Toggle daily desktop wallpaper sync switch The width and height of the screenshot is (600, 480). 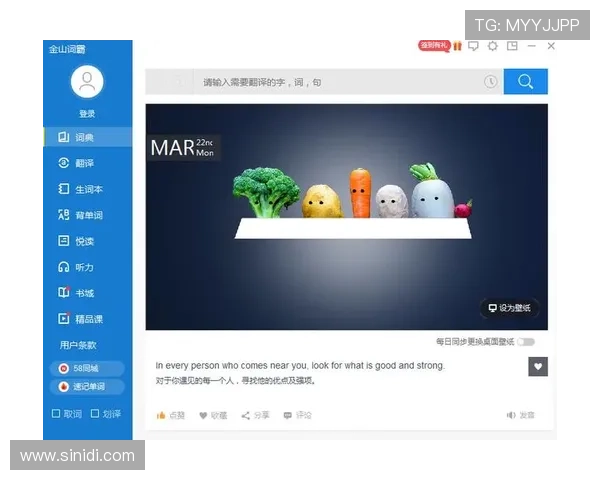pyautogui.click(x=526, y=342)
